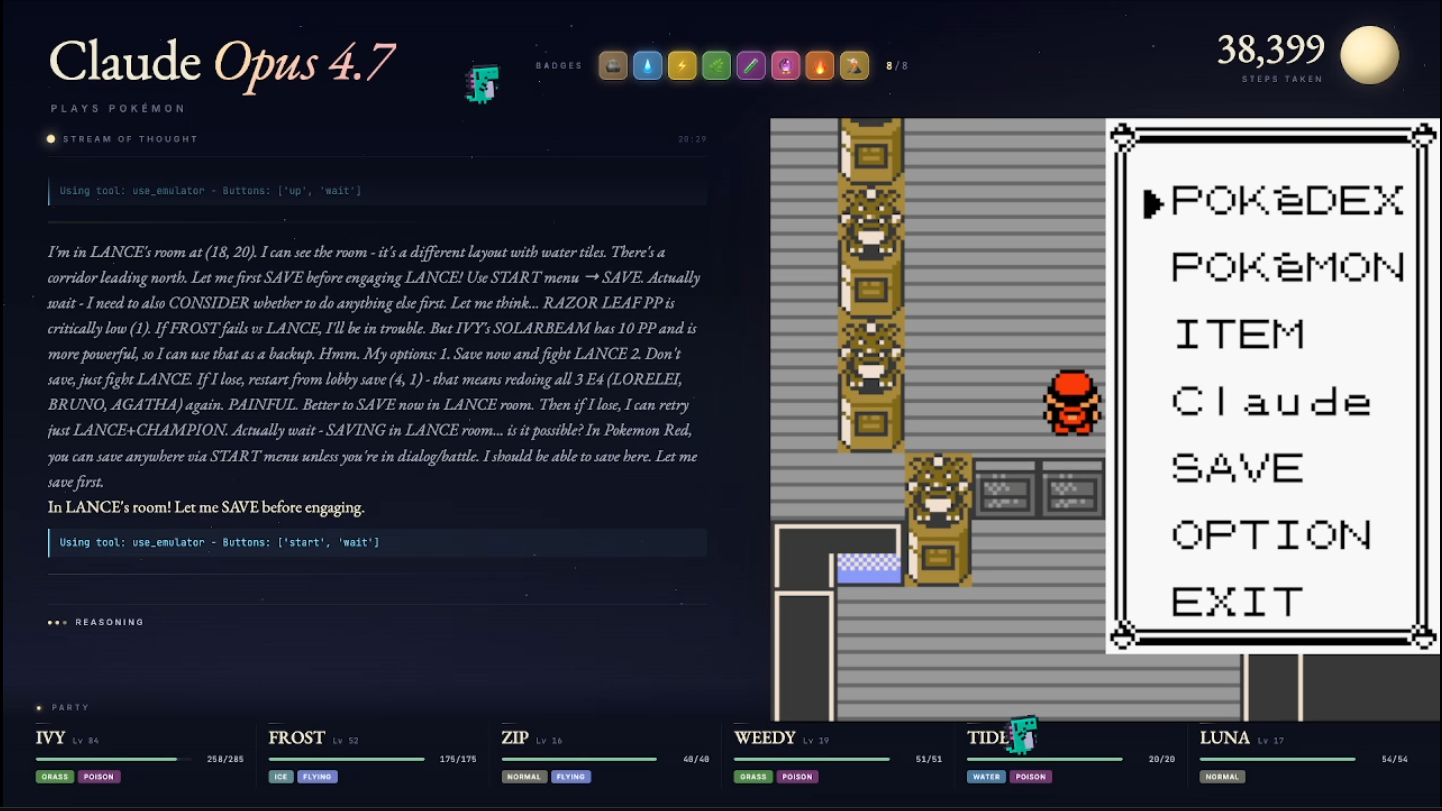Click FROST's ICE type tag
The height and width of the screenshot is (811, 1442).
(x=281, y=777)
